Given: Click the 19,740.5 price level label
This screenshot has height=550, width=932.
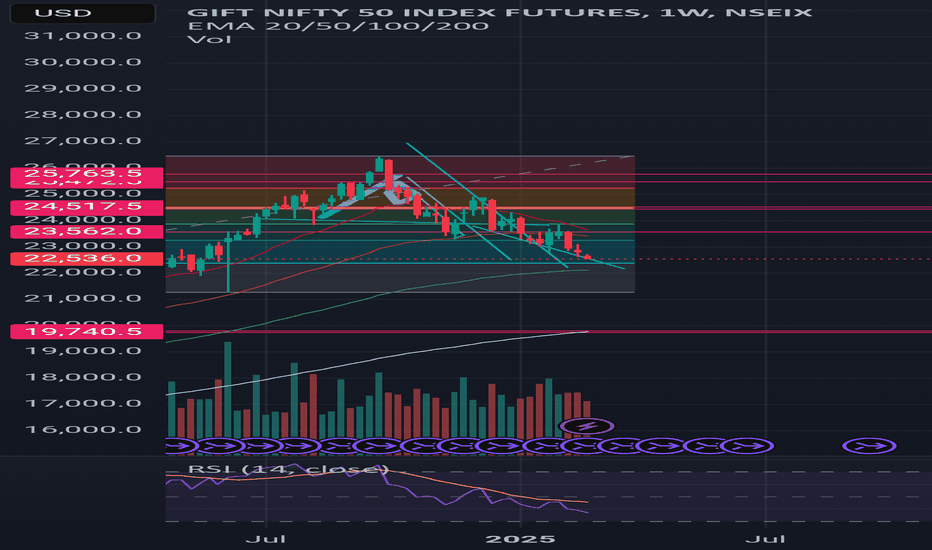Looking at the screenshot, I should (87, 331).
